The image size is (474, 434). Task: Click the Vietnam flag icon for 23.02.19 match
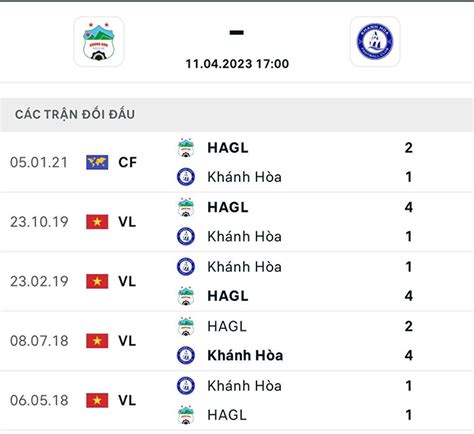[x=97, y=281]
